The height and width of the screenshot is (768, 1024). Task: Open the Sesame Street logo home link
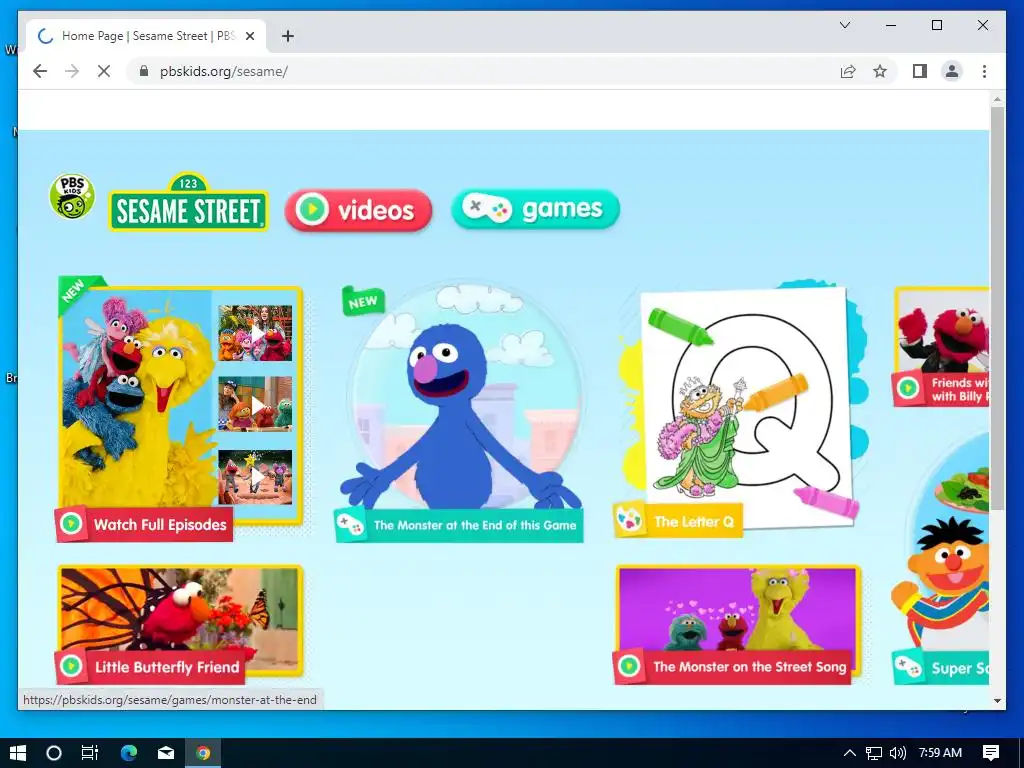tap(188, 203)
